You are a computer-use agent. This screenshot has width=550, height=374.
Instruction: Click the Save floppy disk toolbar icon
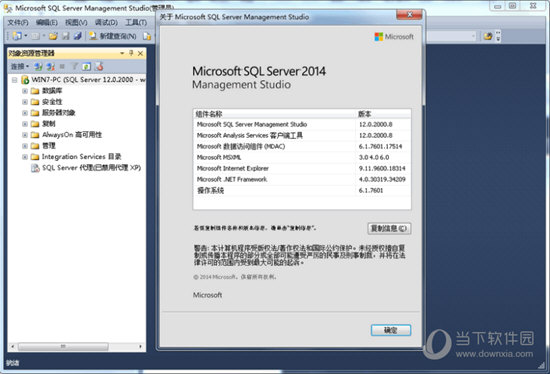tap(66, 36)
